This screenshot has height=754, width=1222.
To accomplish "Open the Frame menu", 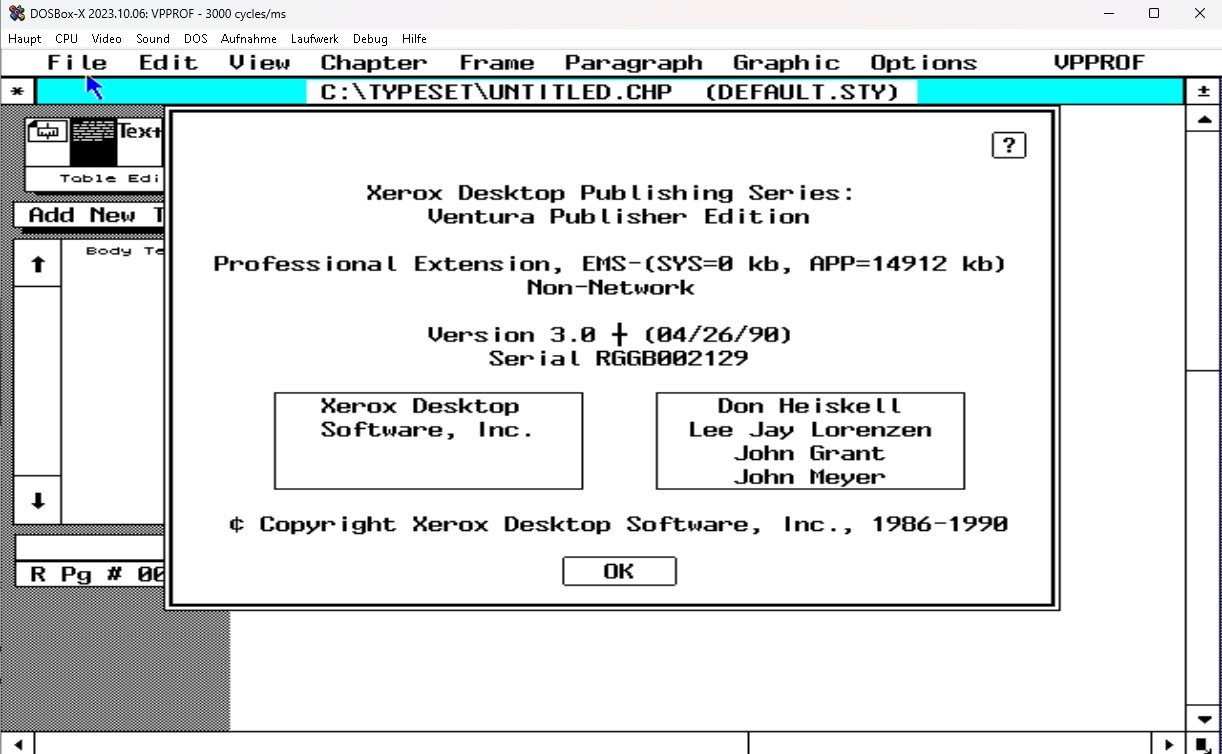I will tap(497, 62).
